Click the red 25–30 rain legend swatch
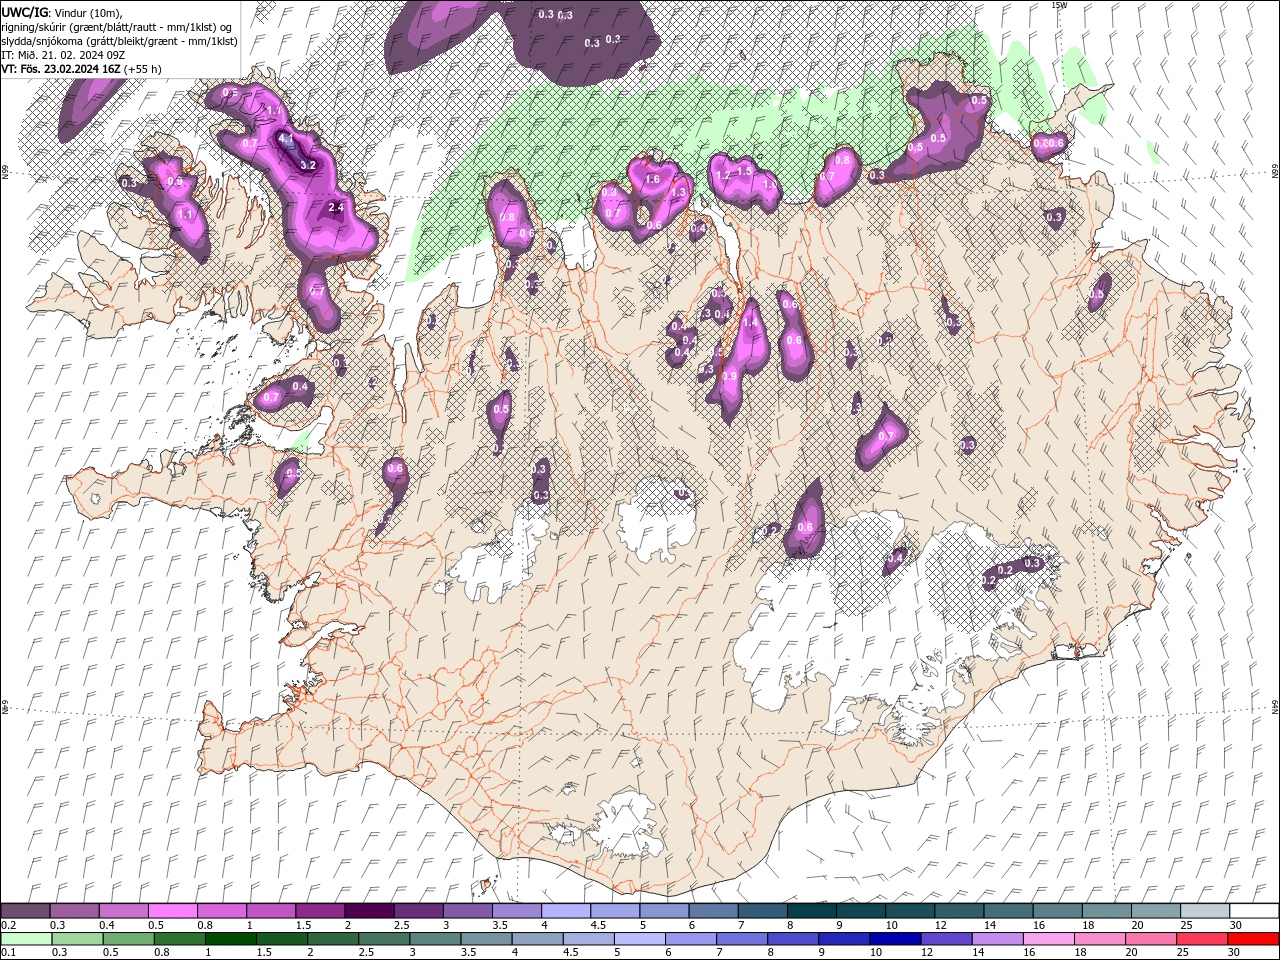Screen dimensions: 1280x960 1202,939
